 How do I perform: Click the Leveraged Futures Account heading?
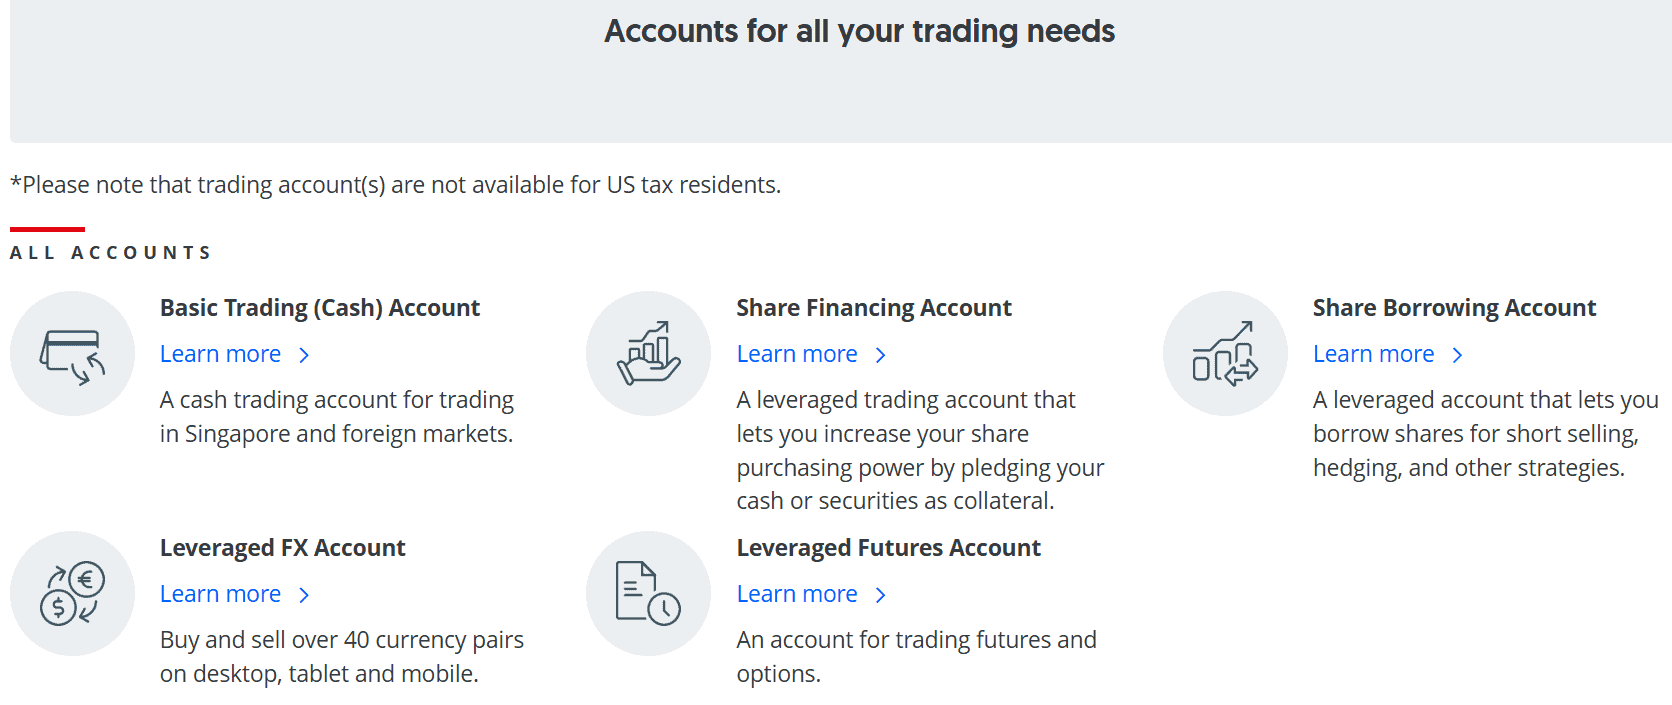coord(888,547)
